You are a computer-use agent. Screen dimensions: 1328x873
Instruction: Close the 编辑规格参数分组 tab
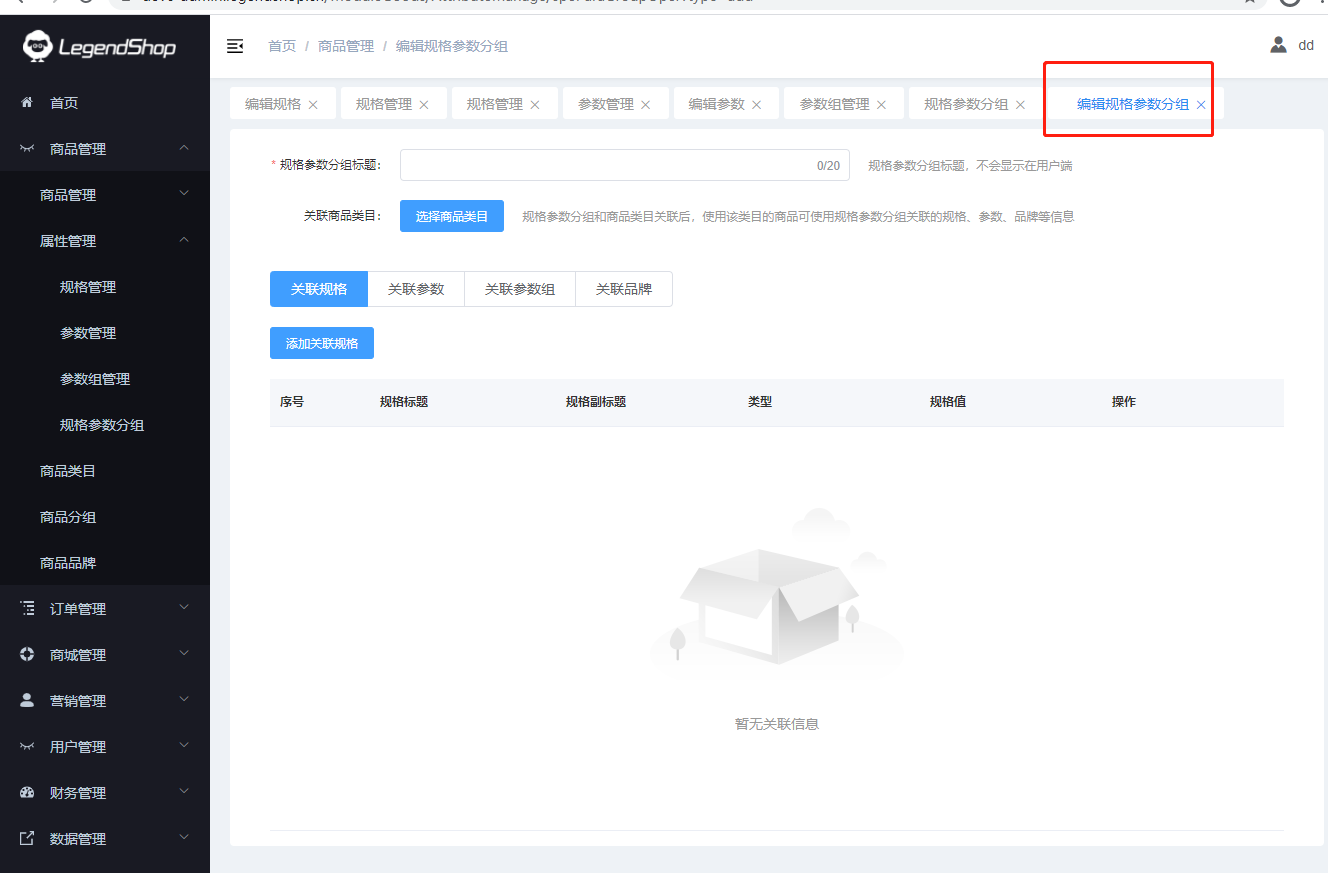(x=1201, y=105)
